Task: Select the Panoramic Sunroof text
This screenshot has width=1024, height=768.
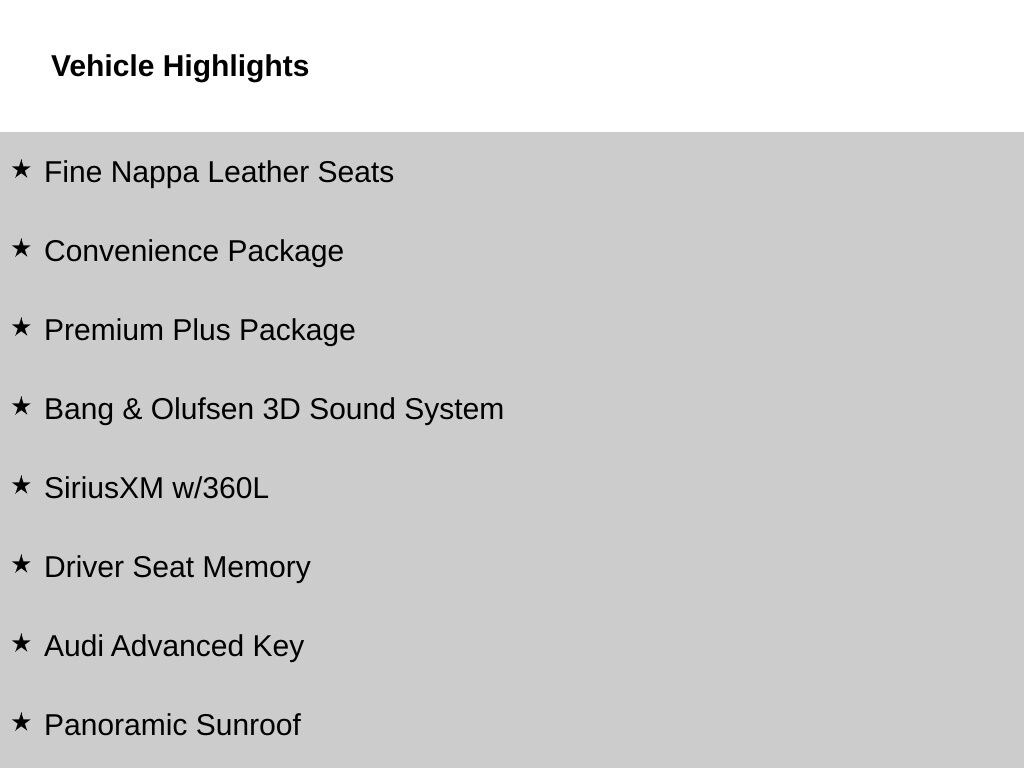Action: (172, 725)
